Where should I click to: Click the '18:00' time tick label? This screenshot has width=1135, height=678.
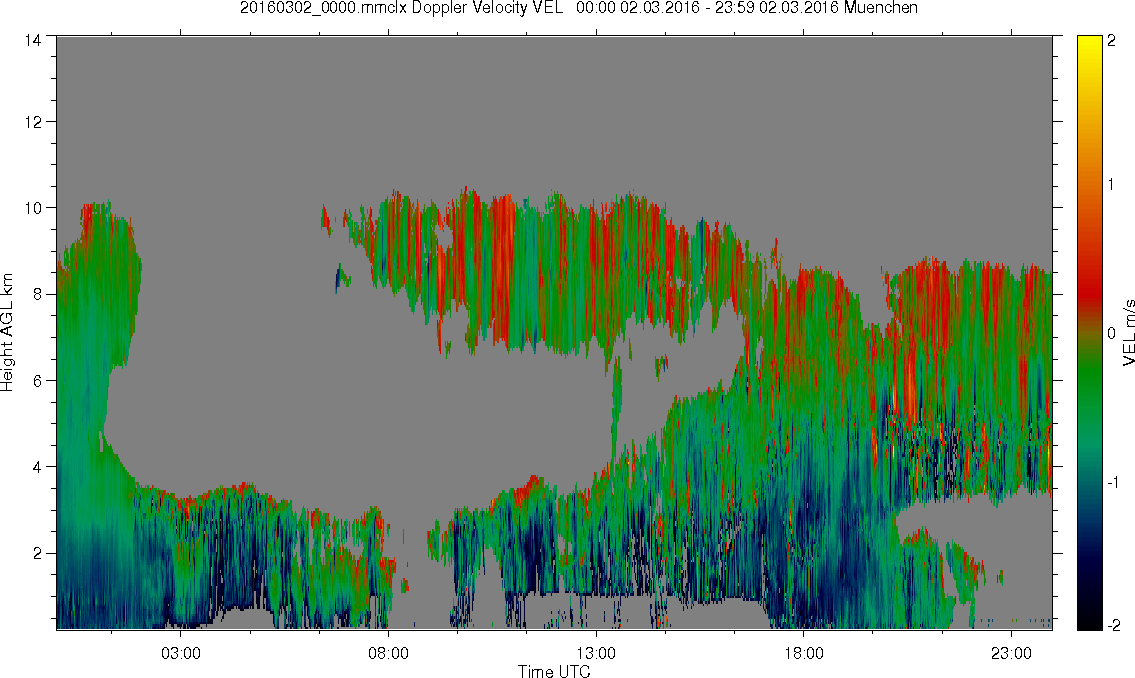pos(804,653)
